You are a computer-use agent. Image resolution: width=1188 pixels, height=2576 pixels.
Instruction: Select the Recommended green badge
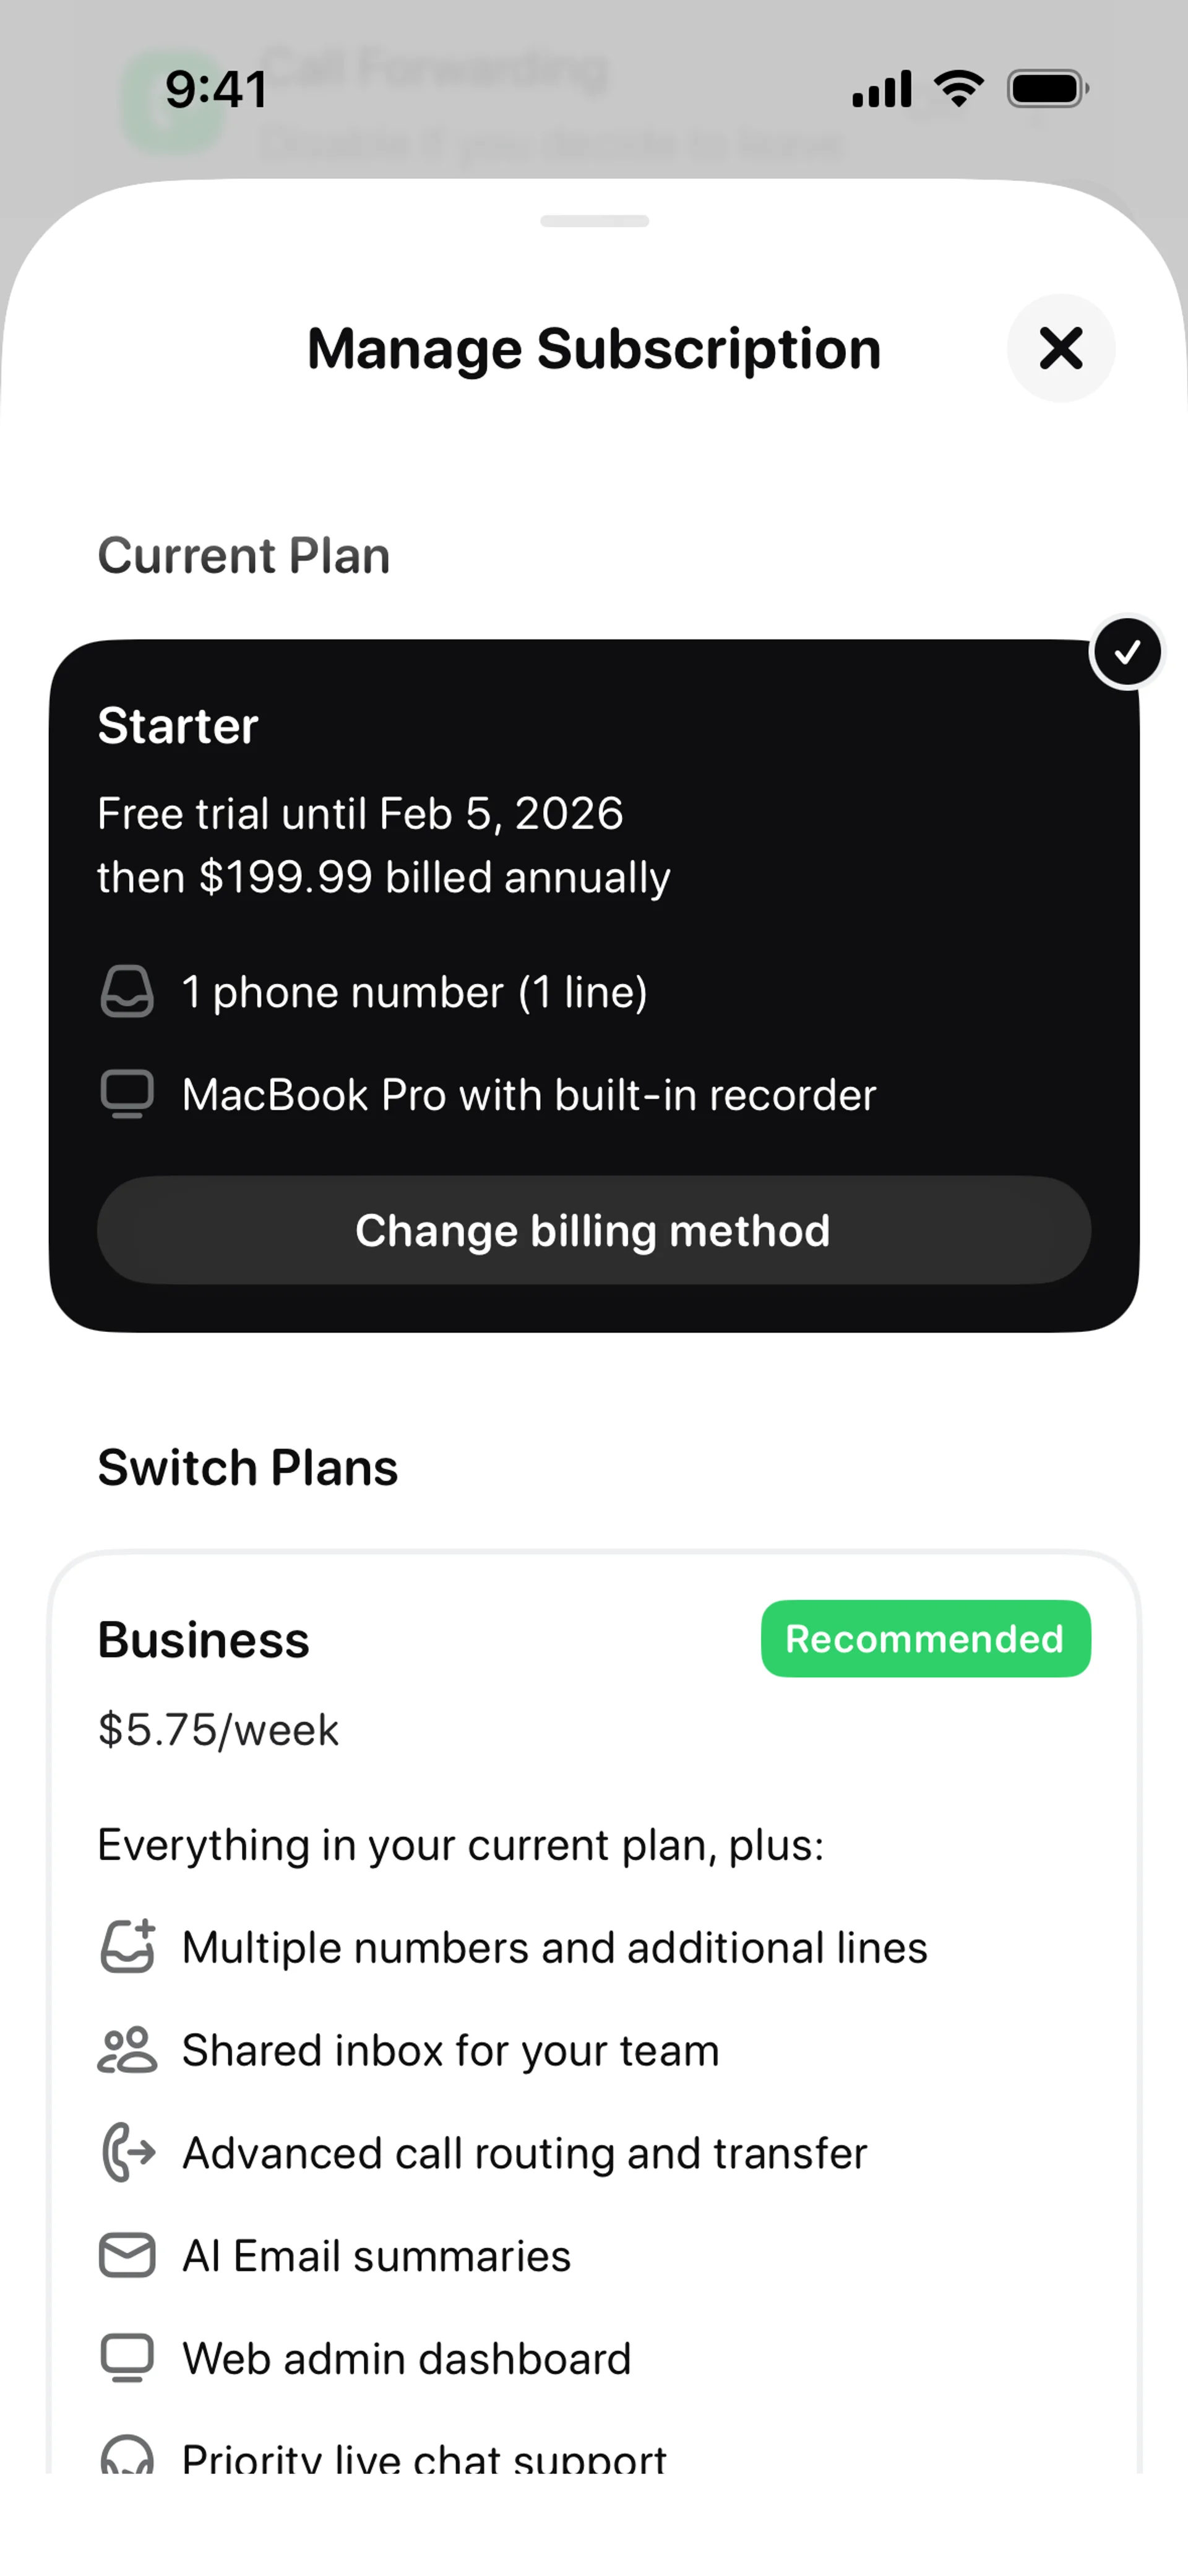[x=925, y=1638]
